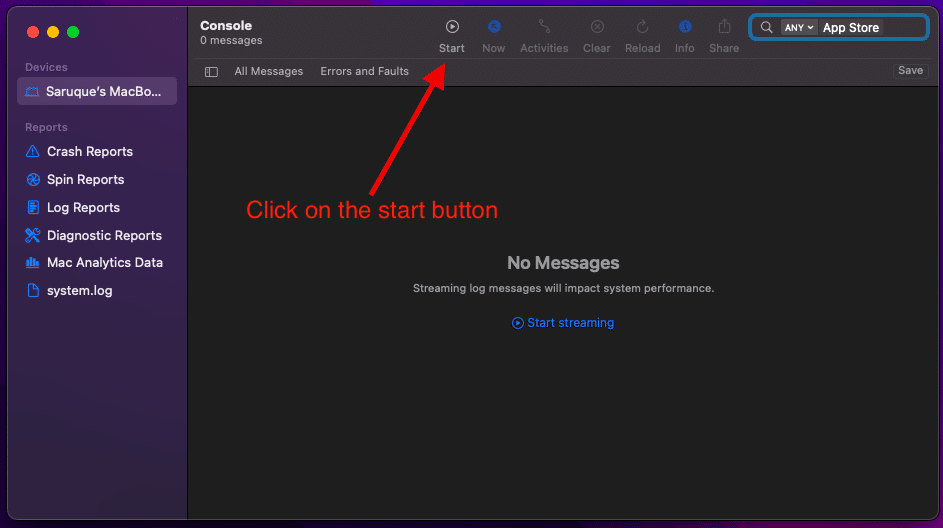Click the Clear messages icon
This screenshot has width=943, height=528.
click(x=597, y=28)
